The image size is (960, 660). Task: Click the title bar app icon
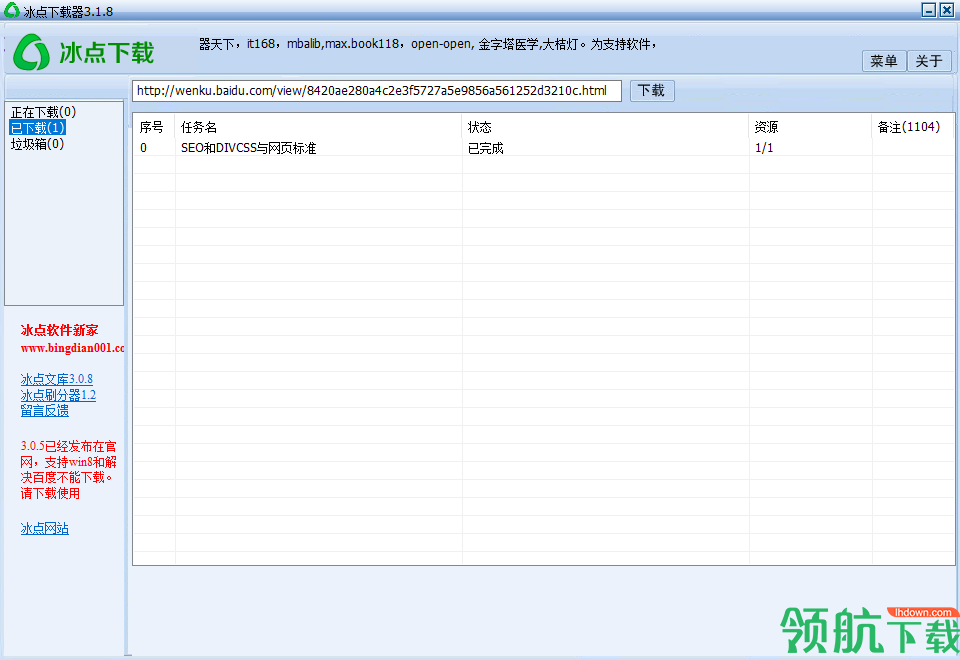(x=12, y=10)
